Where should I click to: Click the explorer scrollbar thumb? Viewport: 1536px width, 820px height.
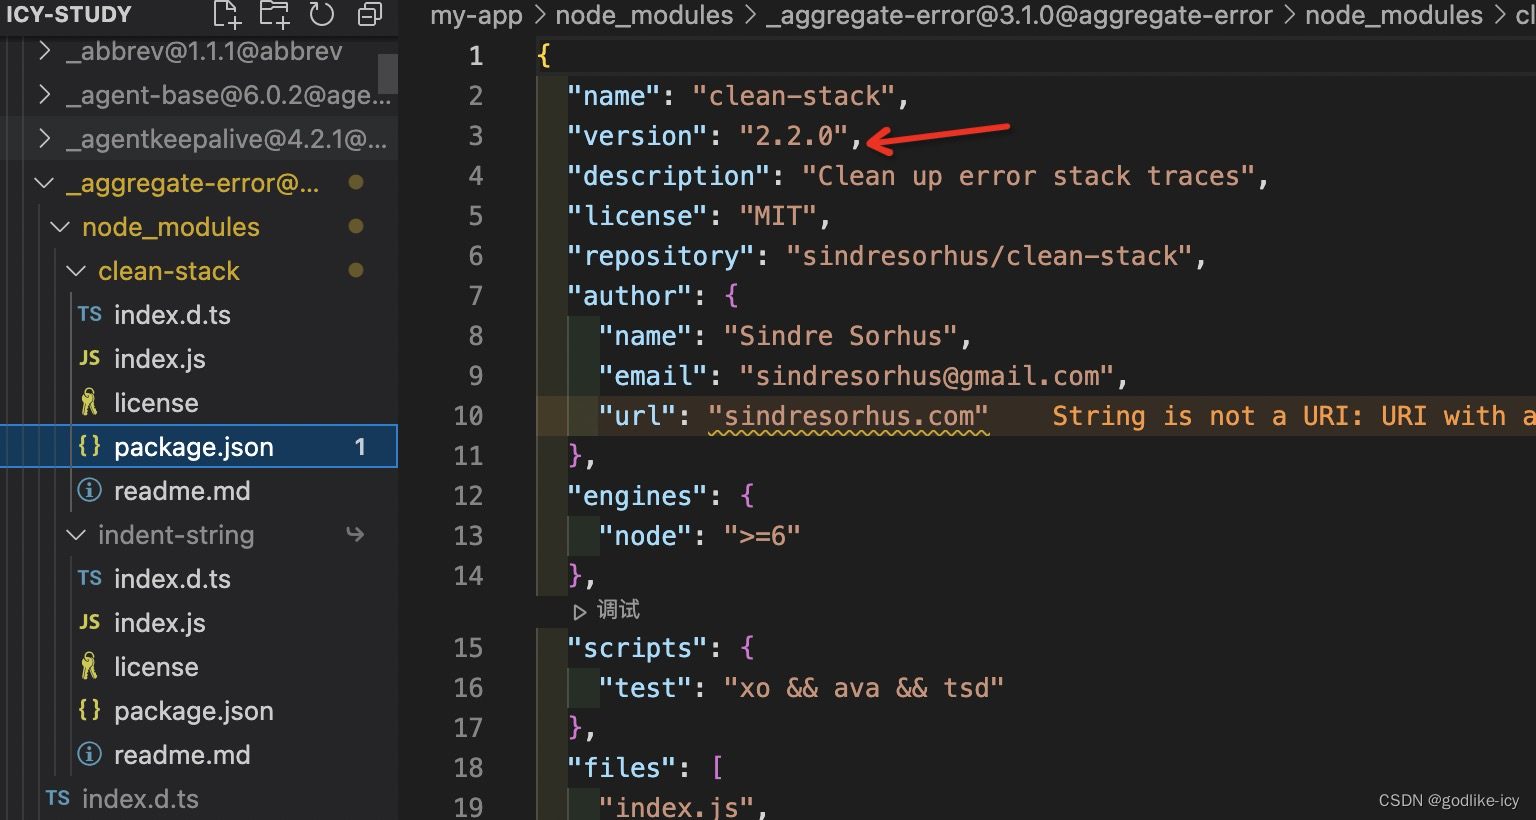[388, 73]
